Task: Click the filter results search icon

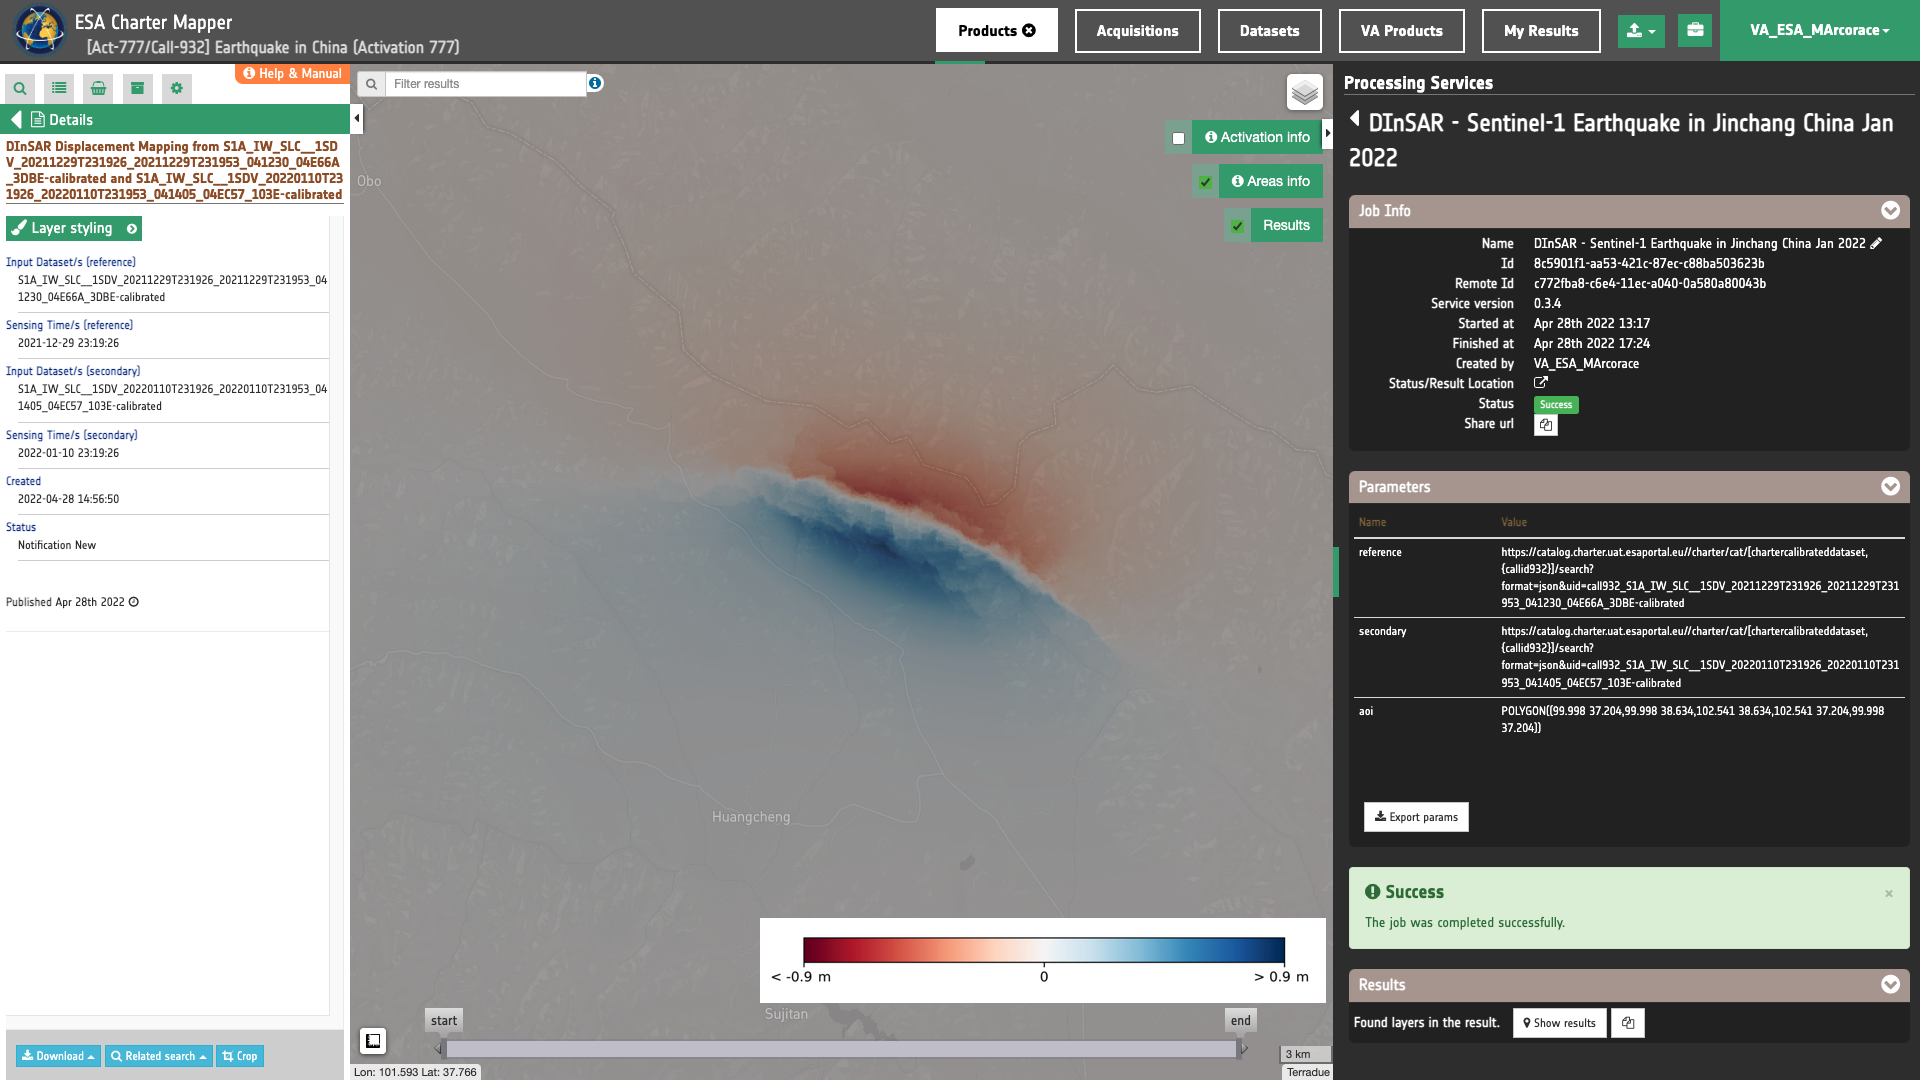Action: click(371, 84)
